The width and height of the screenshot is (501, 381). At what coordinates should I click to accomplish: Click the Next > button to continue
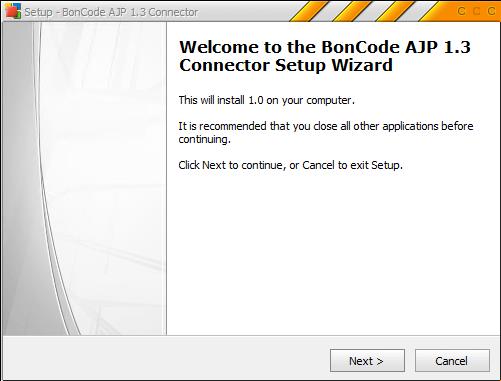pyautogui.click(x=367, y=361)
